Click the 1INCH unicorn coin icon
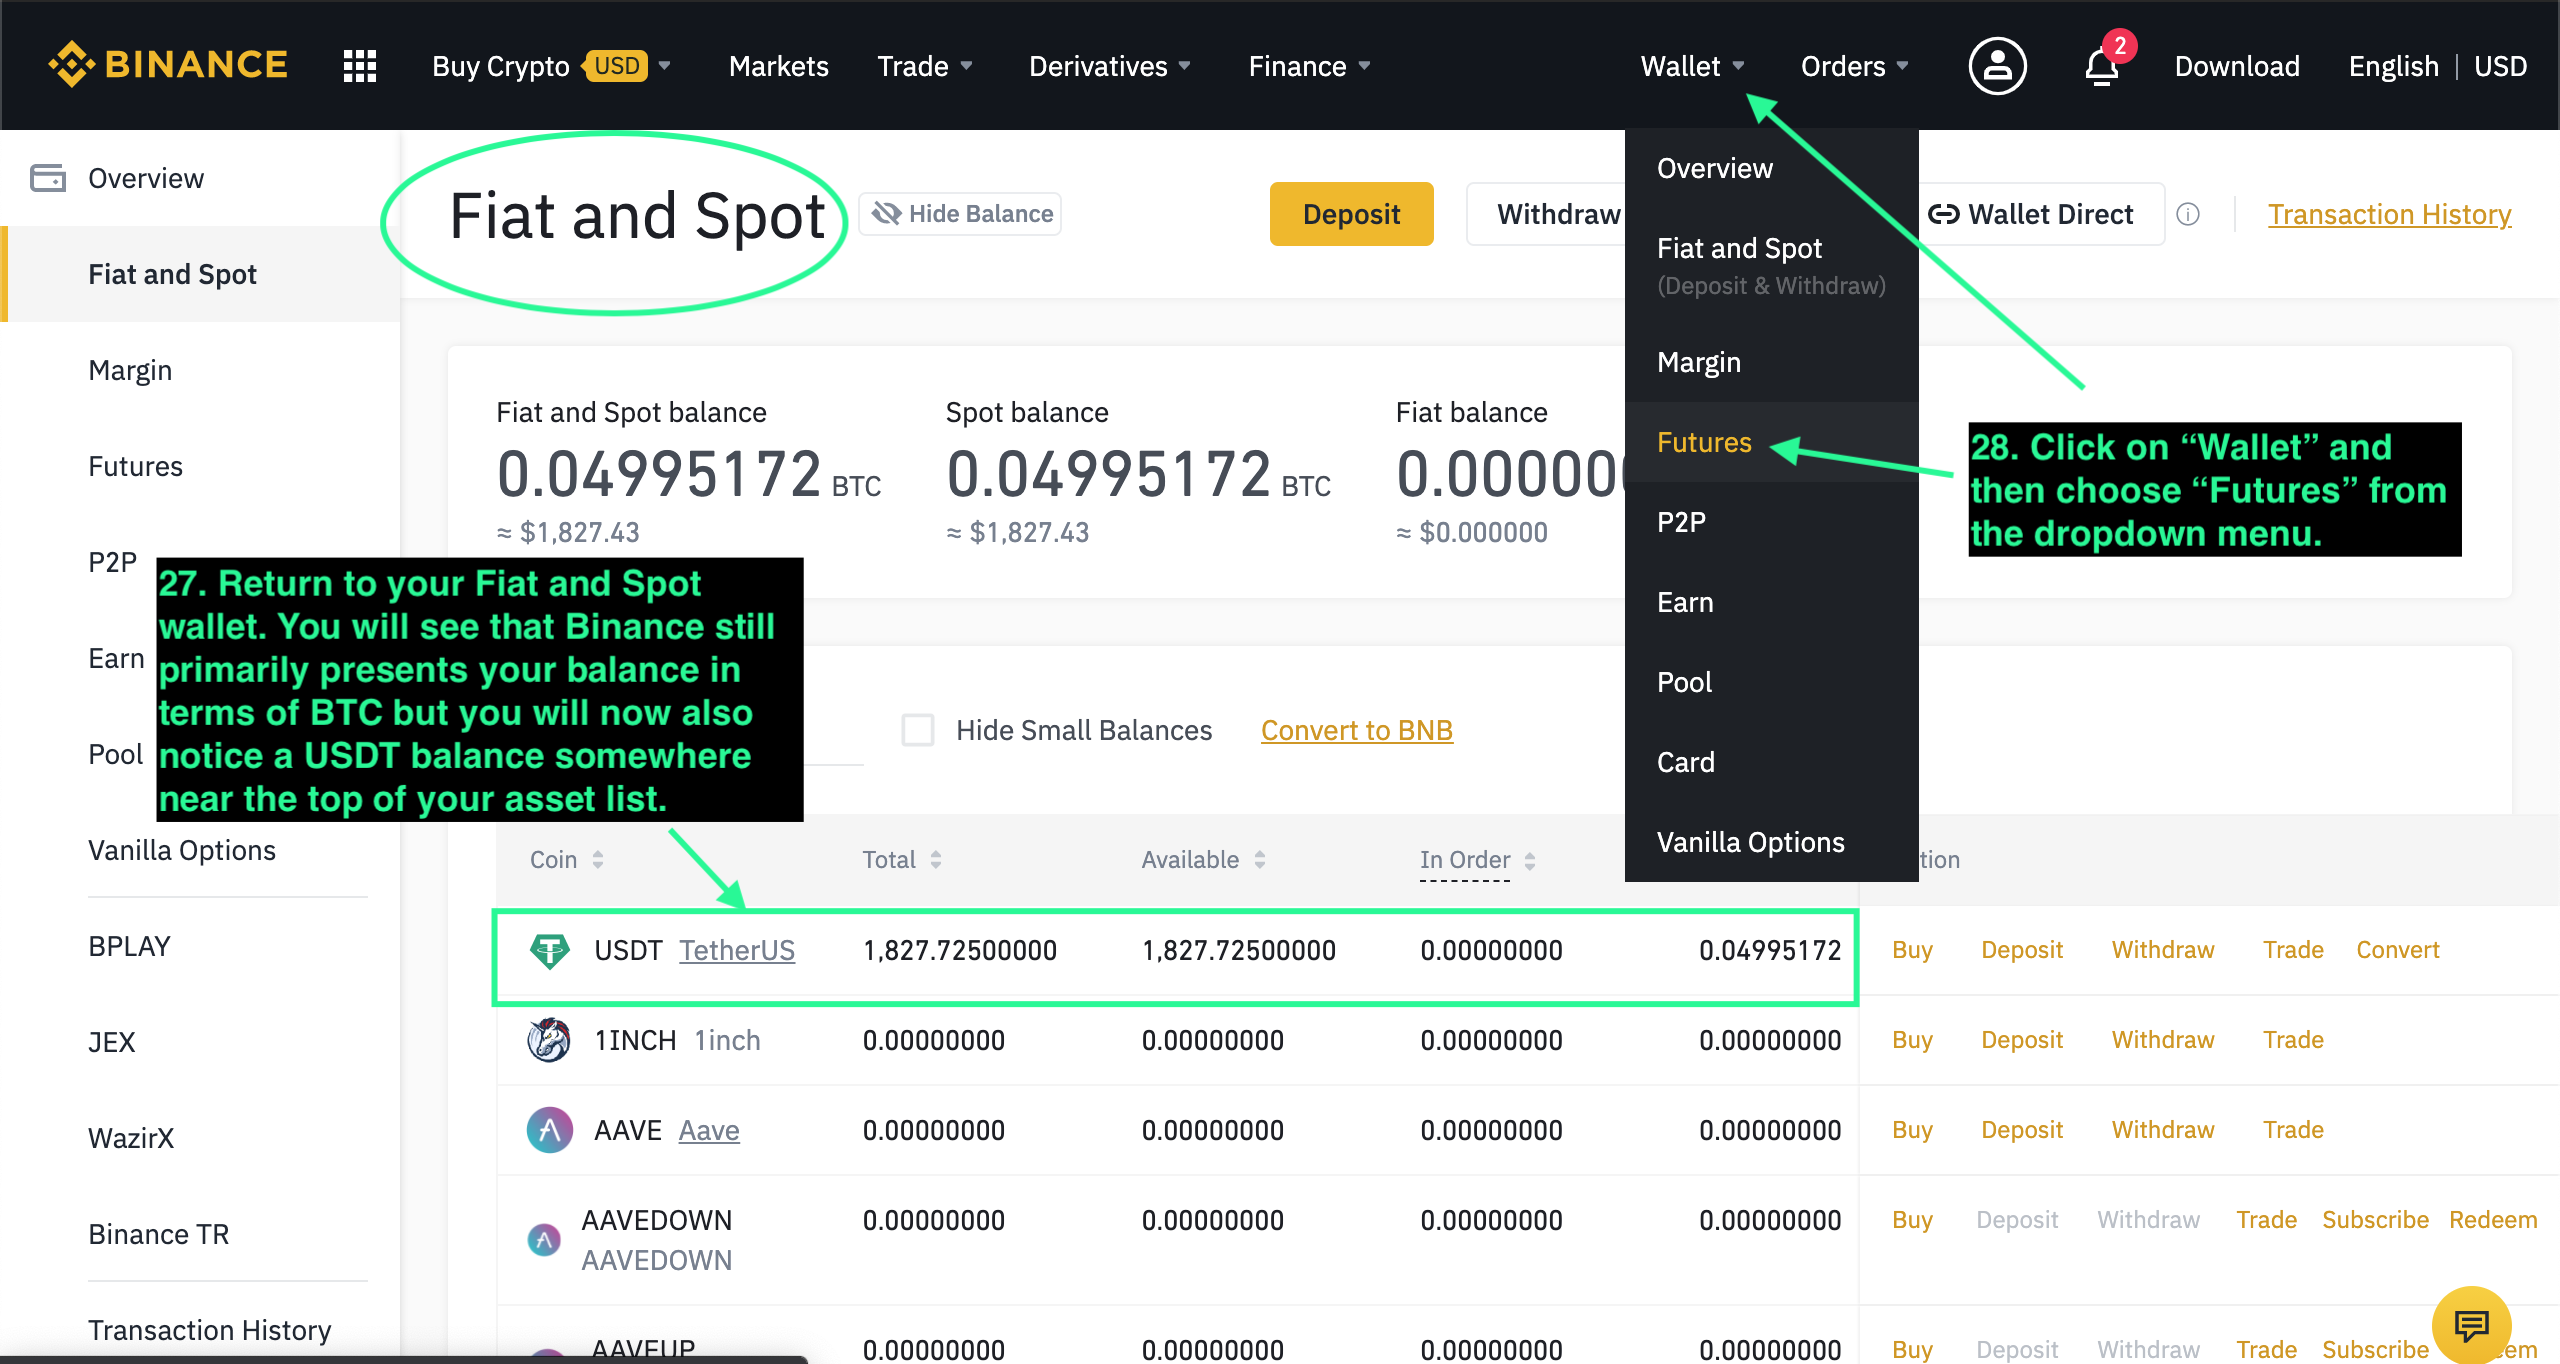This screenshot has width=2560, height=1364. (x=549, y=1040)
